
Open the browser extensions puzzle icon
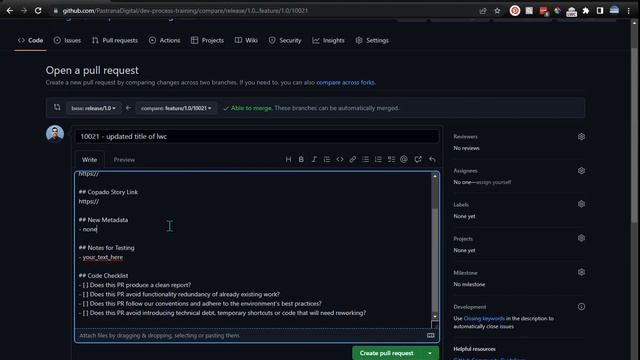(586, 11)
